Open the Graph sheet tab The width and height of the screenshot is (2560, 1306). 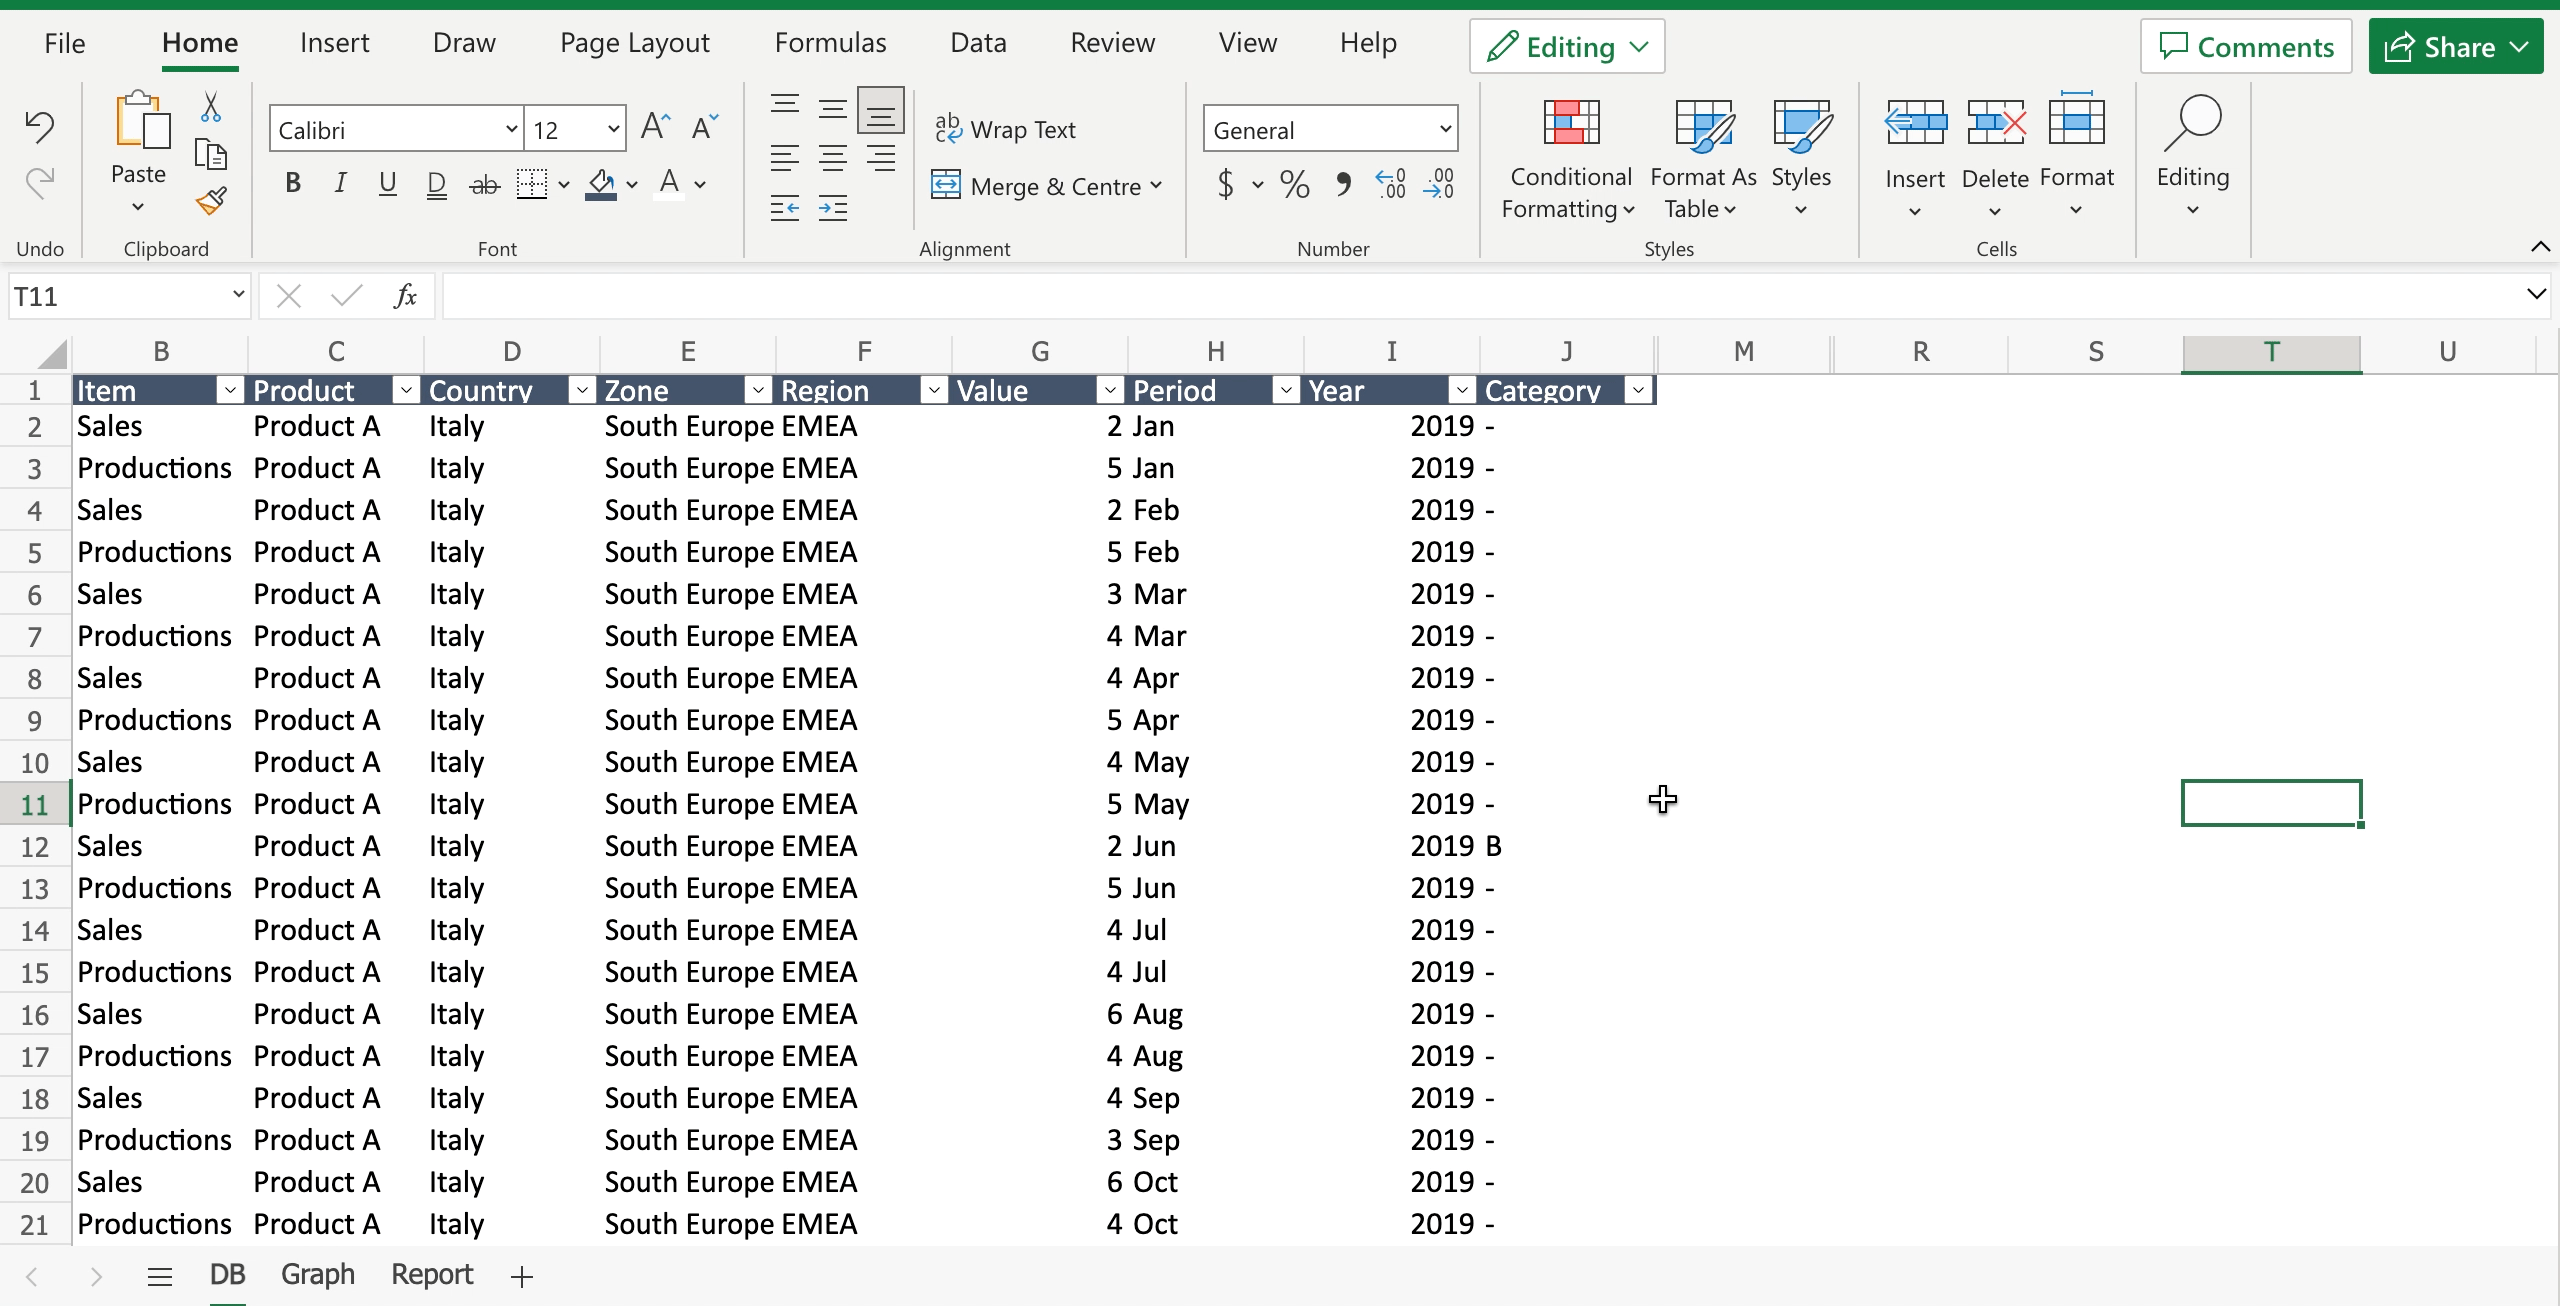coord(317,1274)
